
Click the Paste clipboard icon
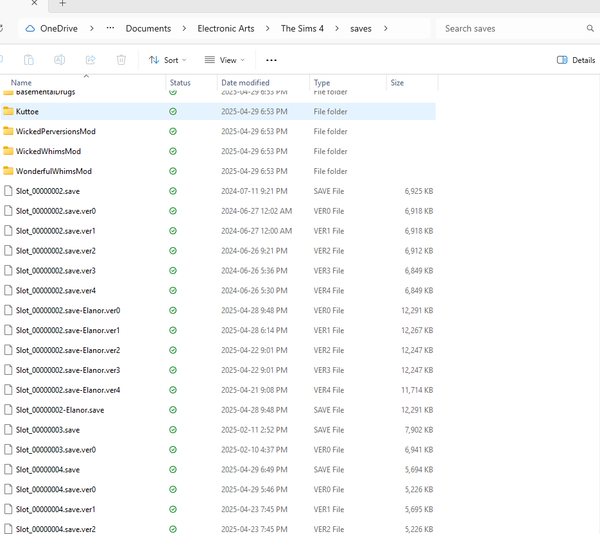click(29, 60)
